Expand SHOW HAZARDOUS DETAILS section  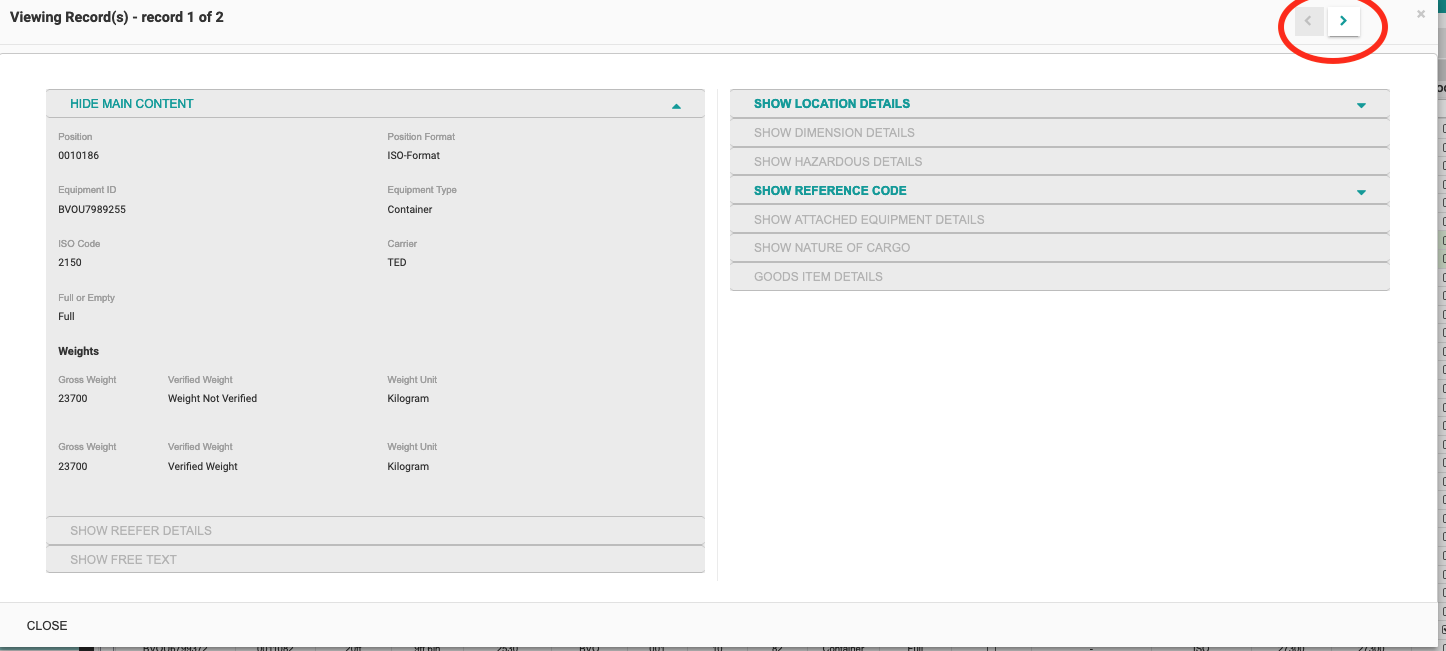[837, 162]
